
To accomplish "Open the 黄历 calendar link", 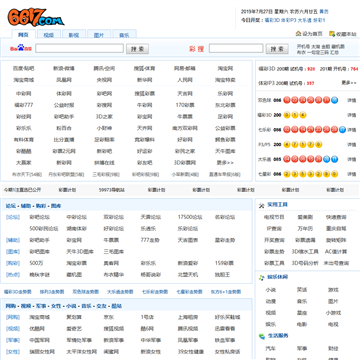I will pyautogui.click(x=324, y=12).
